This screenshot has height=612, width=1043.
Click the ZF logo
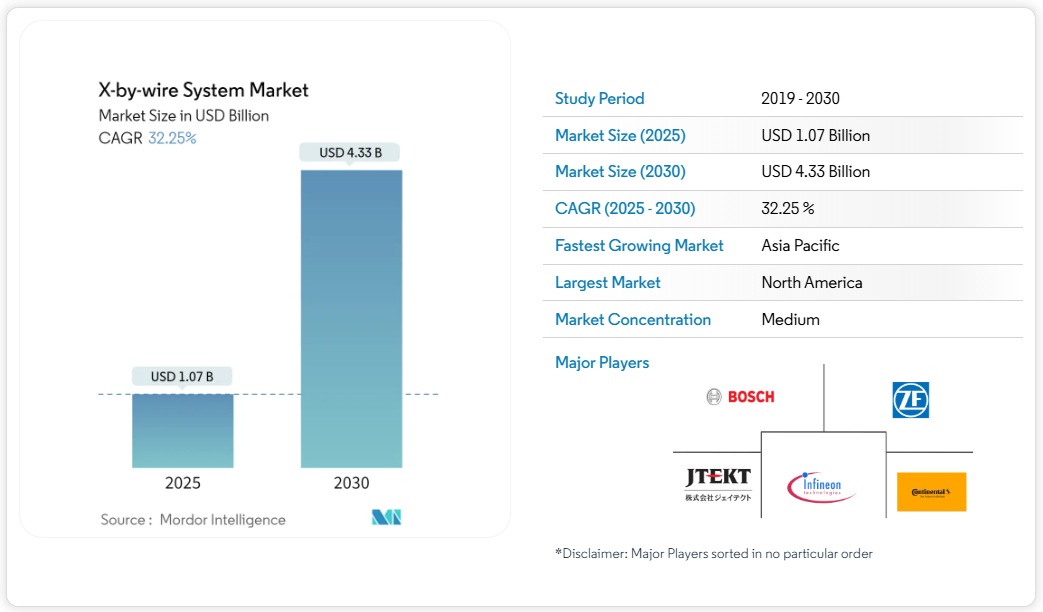coord(910,400)
